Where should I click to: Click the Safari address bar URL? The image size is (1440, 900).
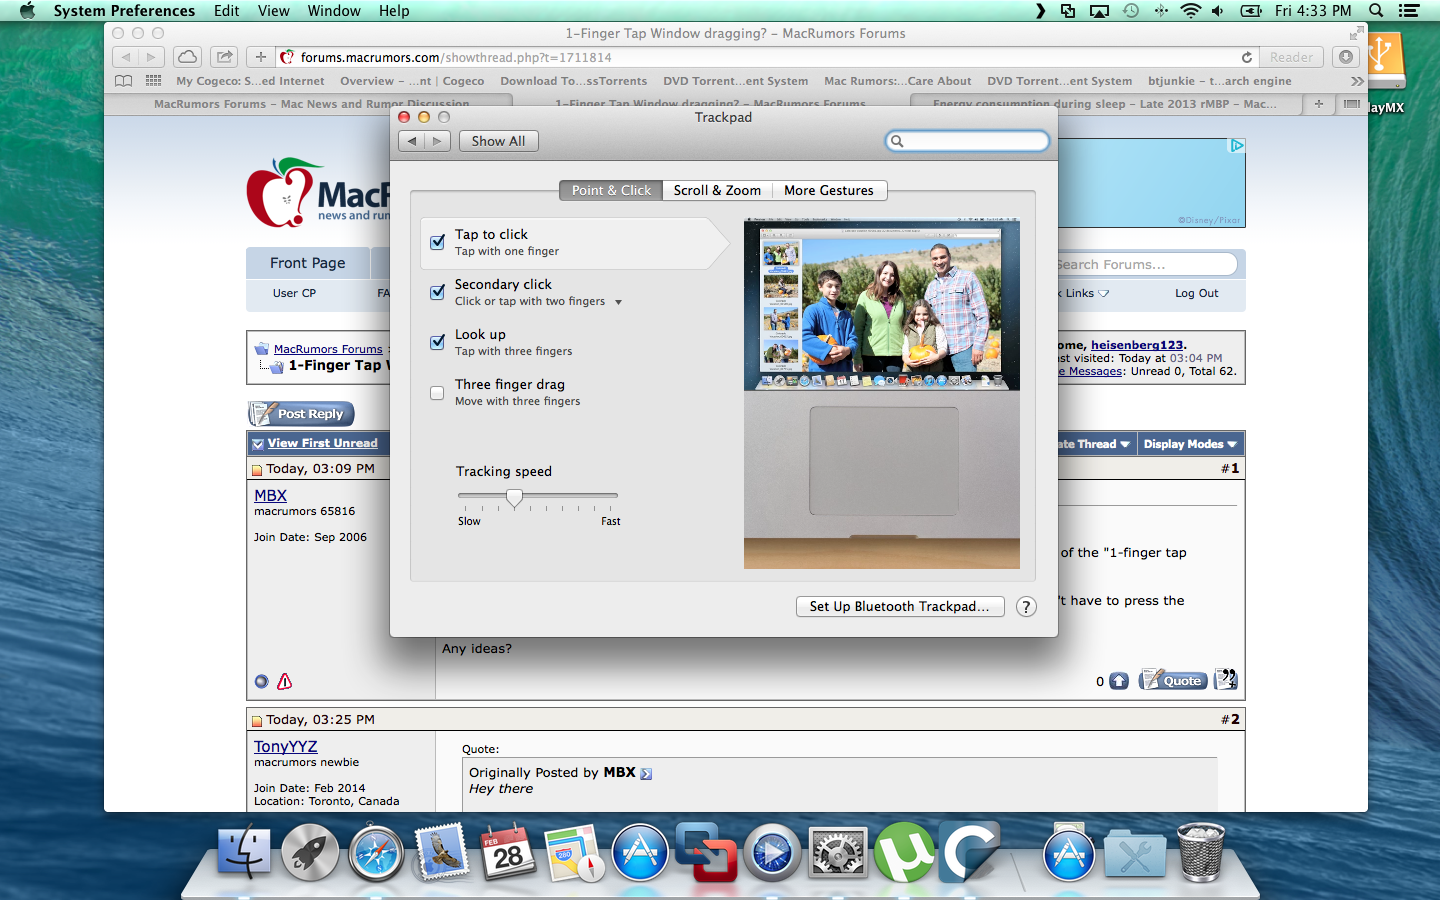tap(456, 57)
